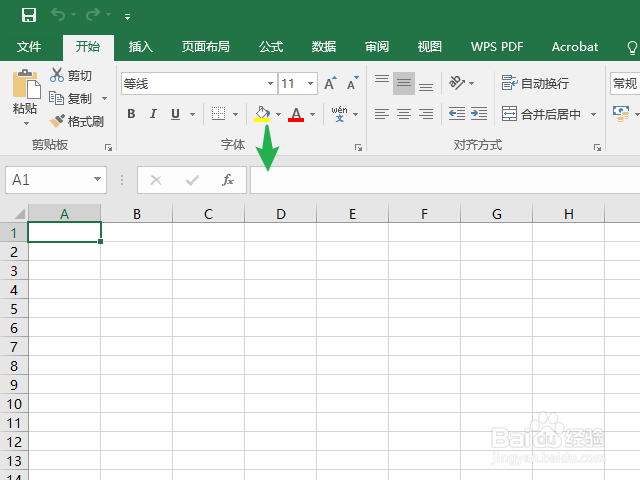
Task: Click 合并后居中 merge and center
Action: [x=541, y=114]
